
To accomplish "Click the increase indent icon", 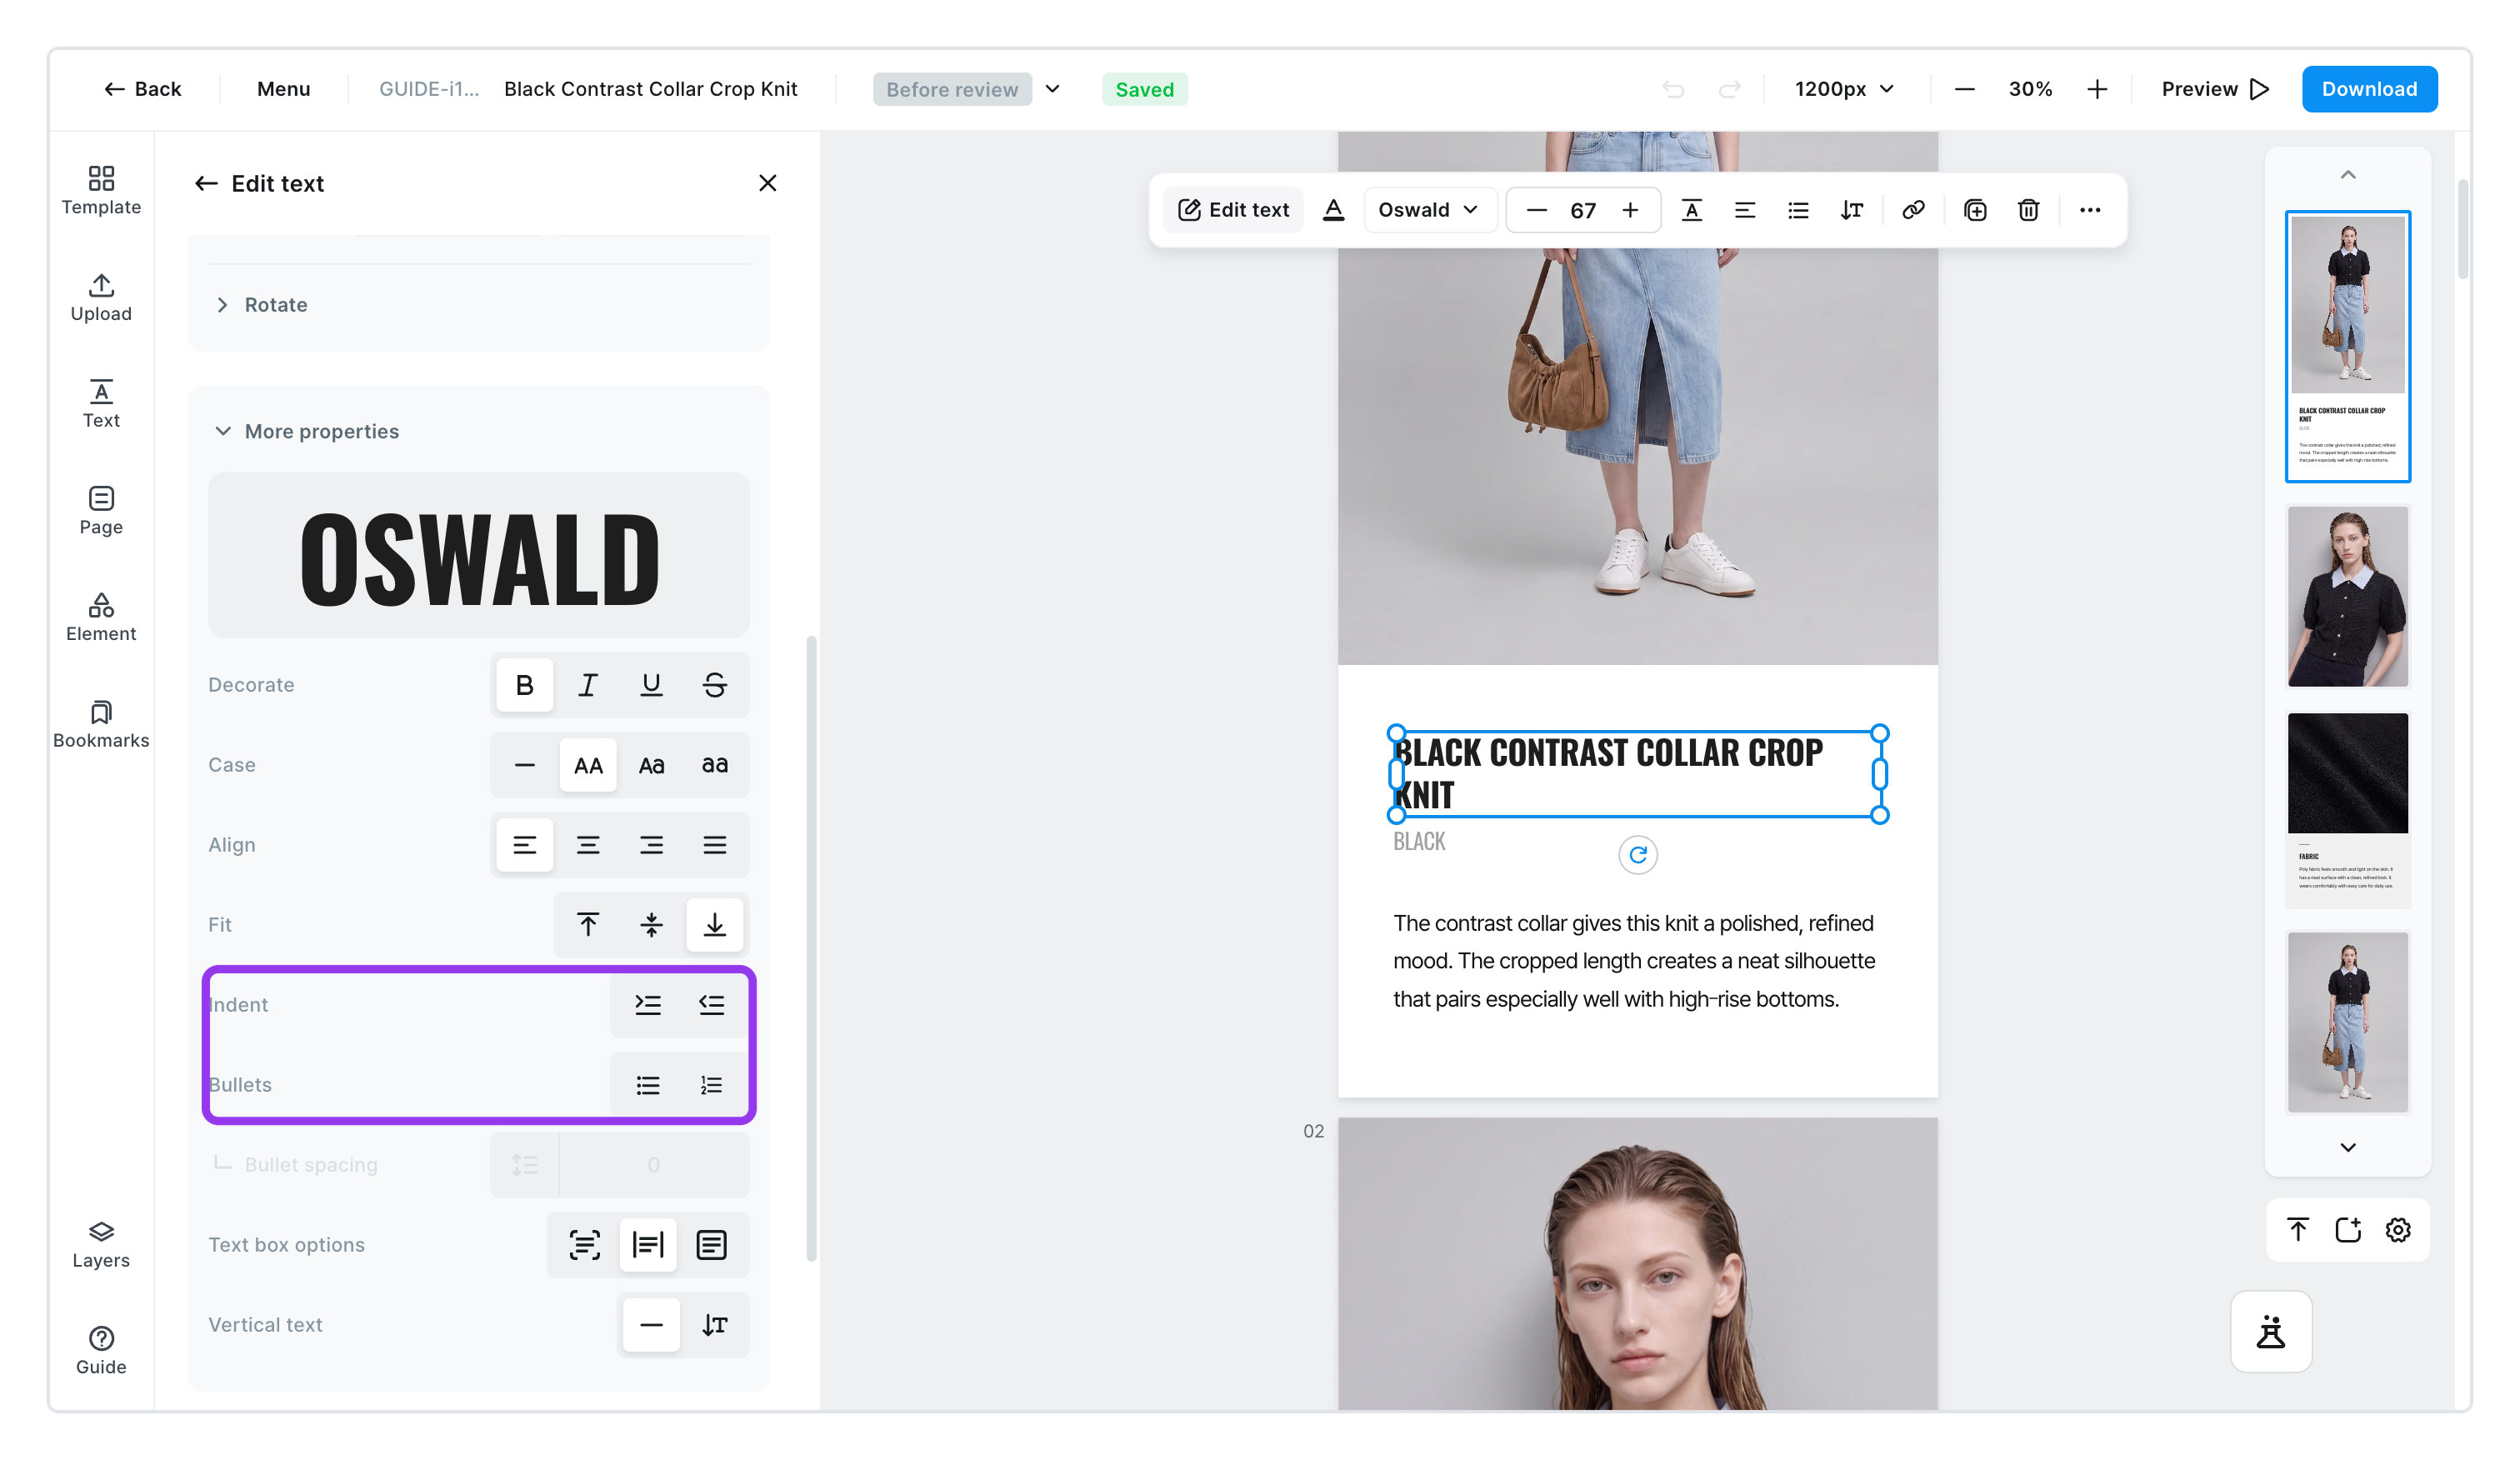I will [648, 1005].
